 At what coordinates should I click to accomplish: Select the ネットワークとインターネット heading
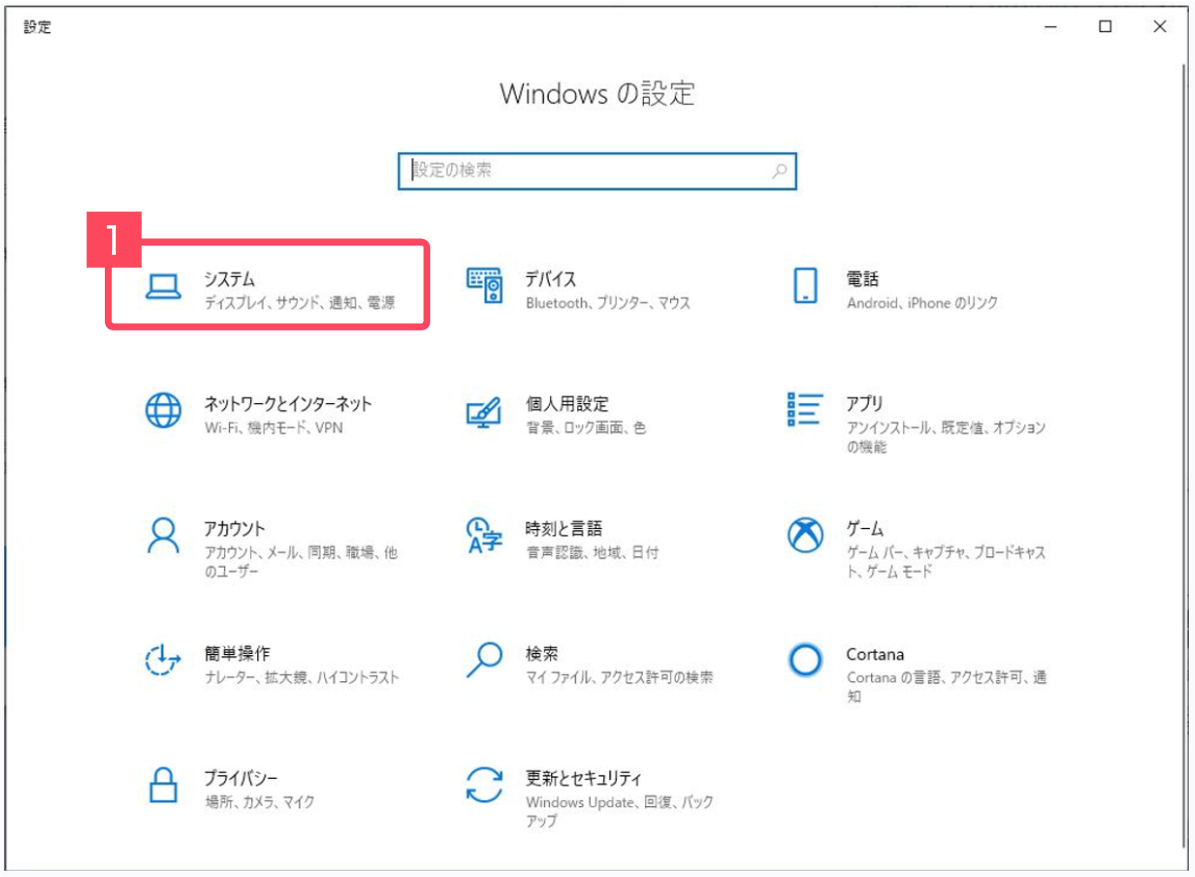tap(288, 404)
